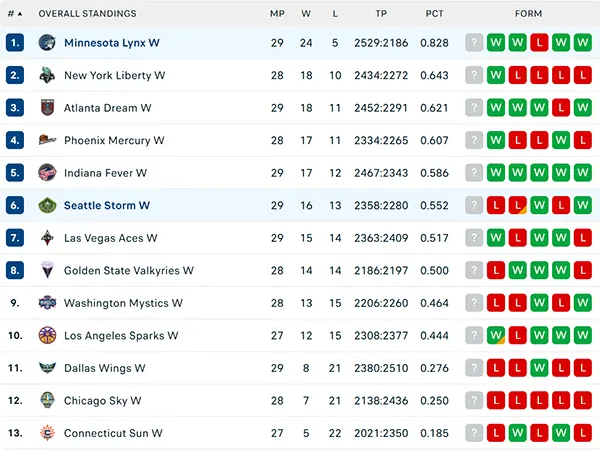
Task: Open Connecticut Sun W team page
Action: (x=113, y=433)
